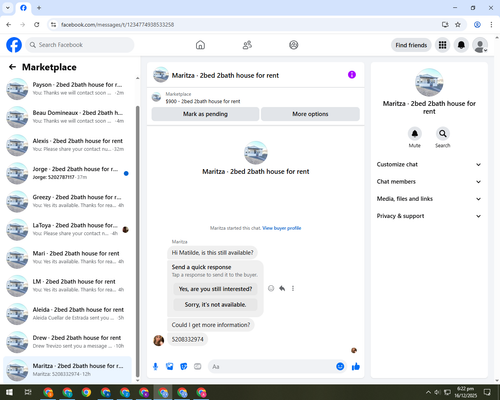
Task: Click the Search Facebook field
Action: coord(80,45)
